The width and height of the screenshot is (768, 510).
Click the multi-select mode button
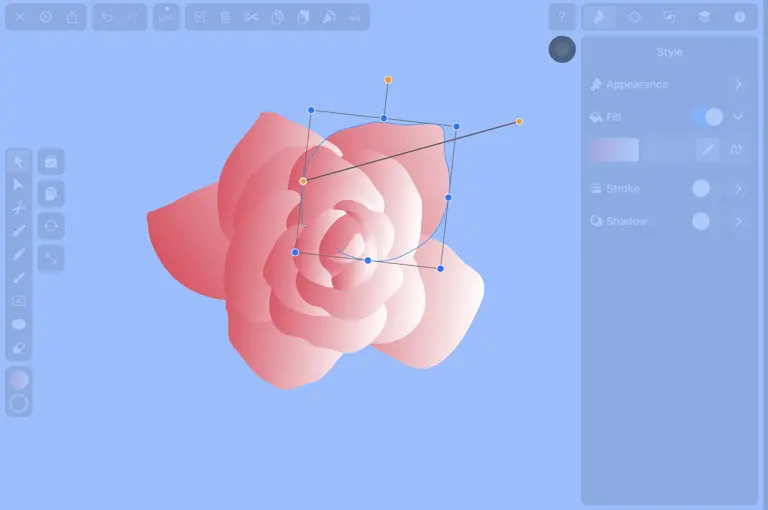(x=51, y=162)
